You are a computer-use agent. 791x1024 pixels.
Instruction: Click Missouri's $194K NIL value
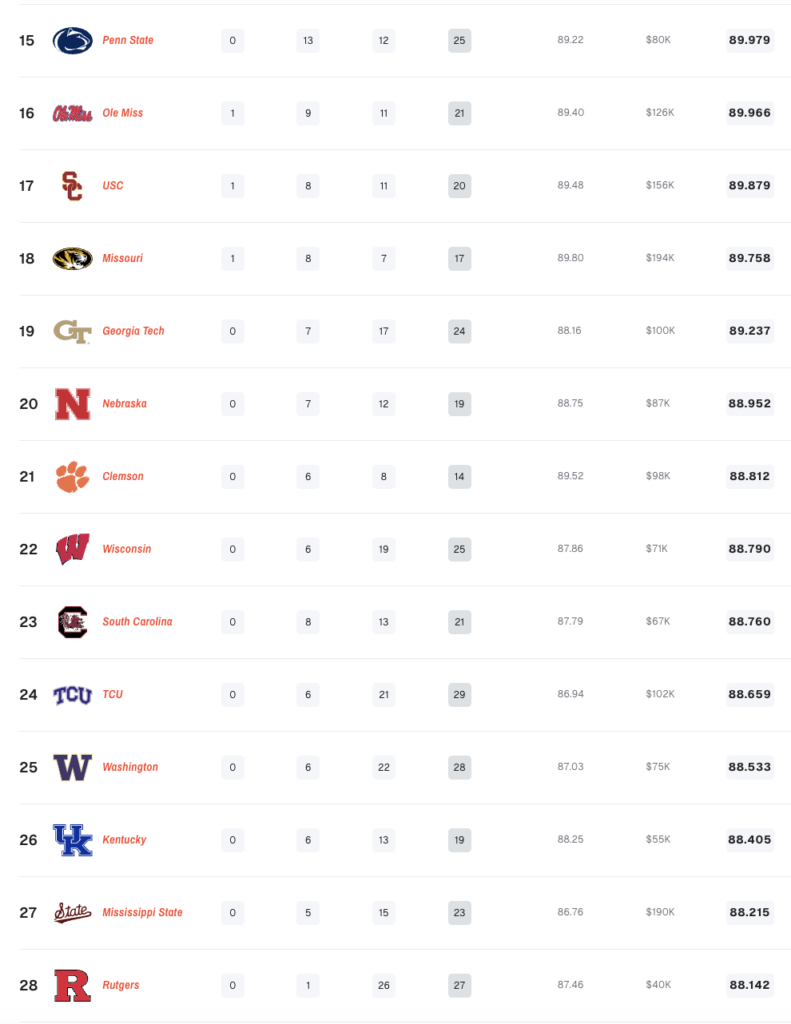[660, 258]
